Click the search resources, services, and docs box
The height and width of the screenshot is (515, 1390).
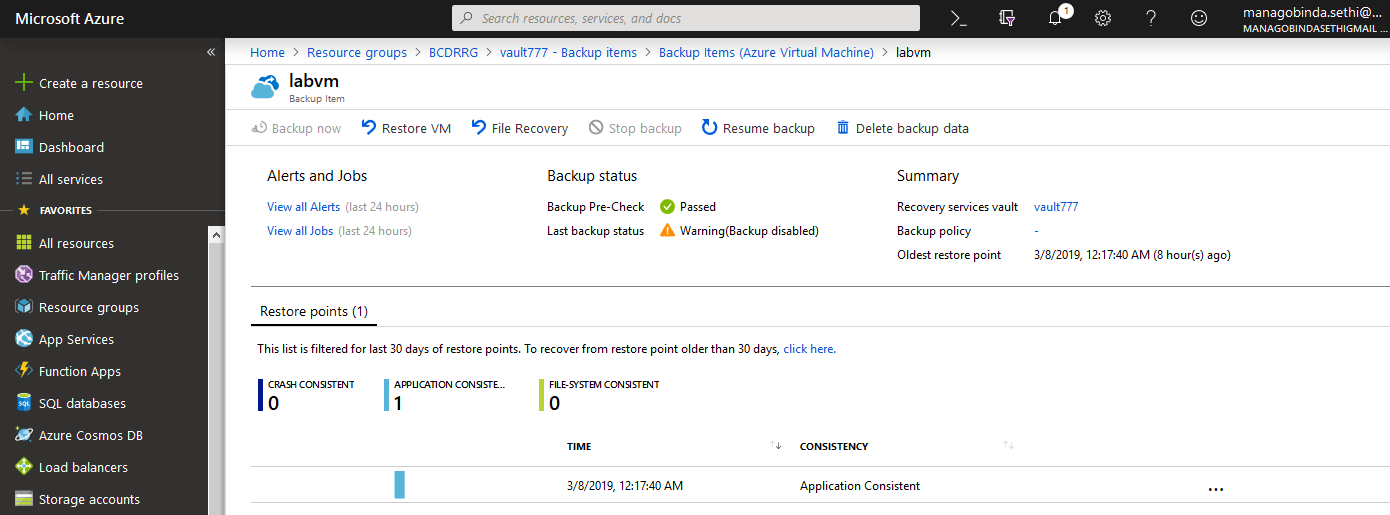[x=686, y=18]
